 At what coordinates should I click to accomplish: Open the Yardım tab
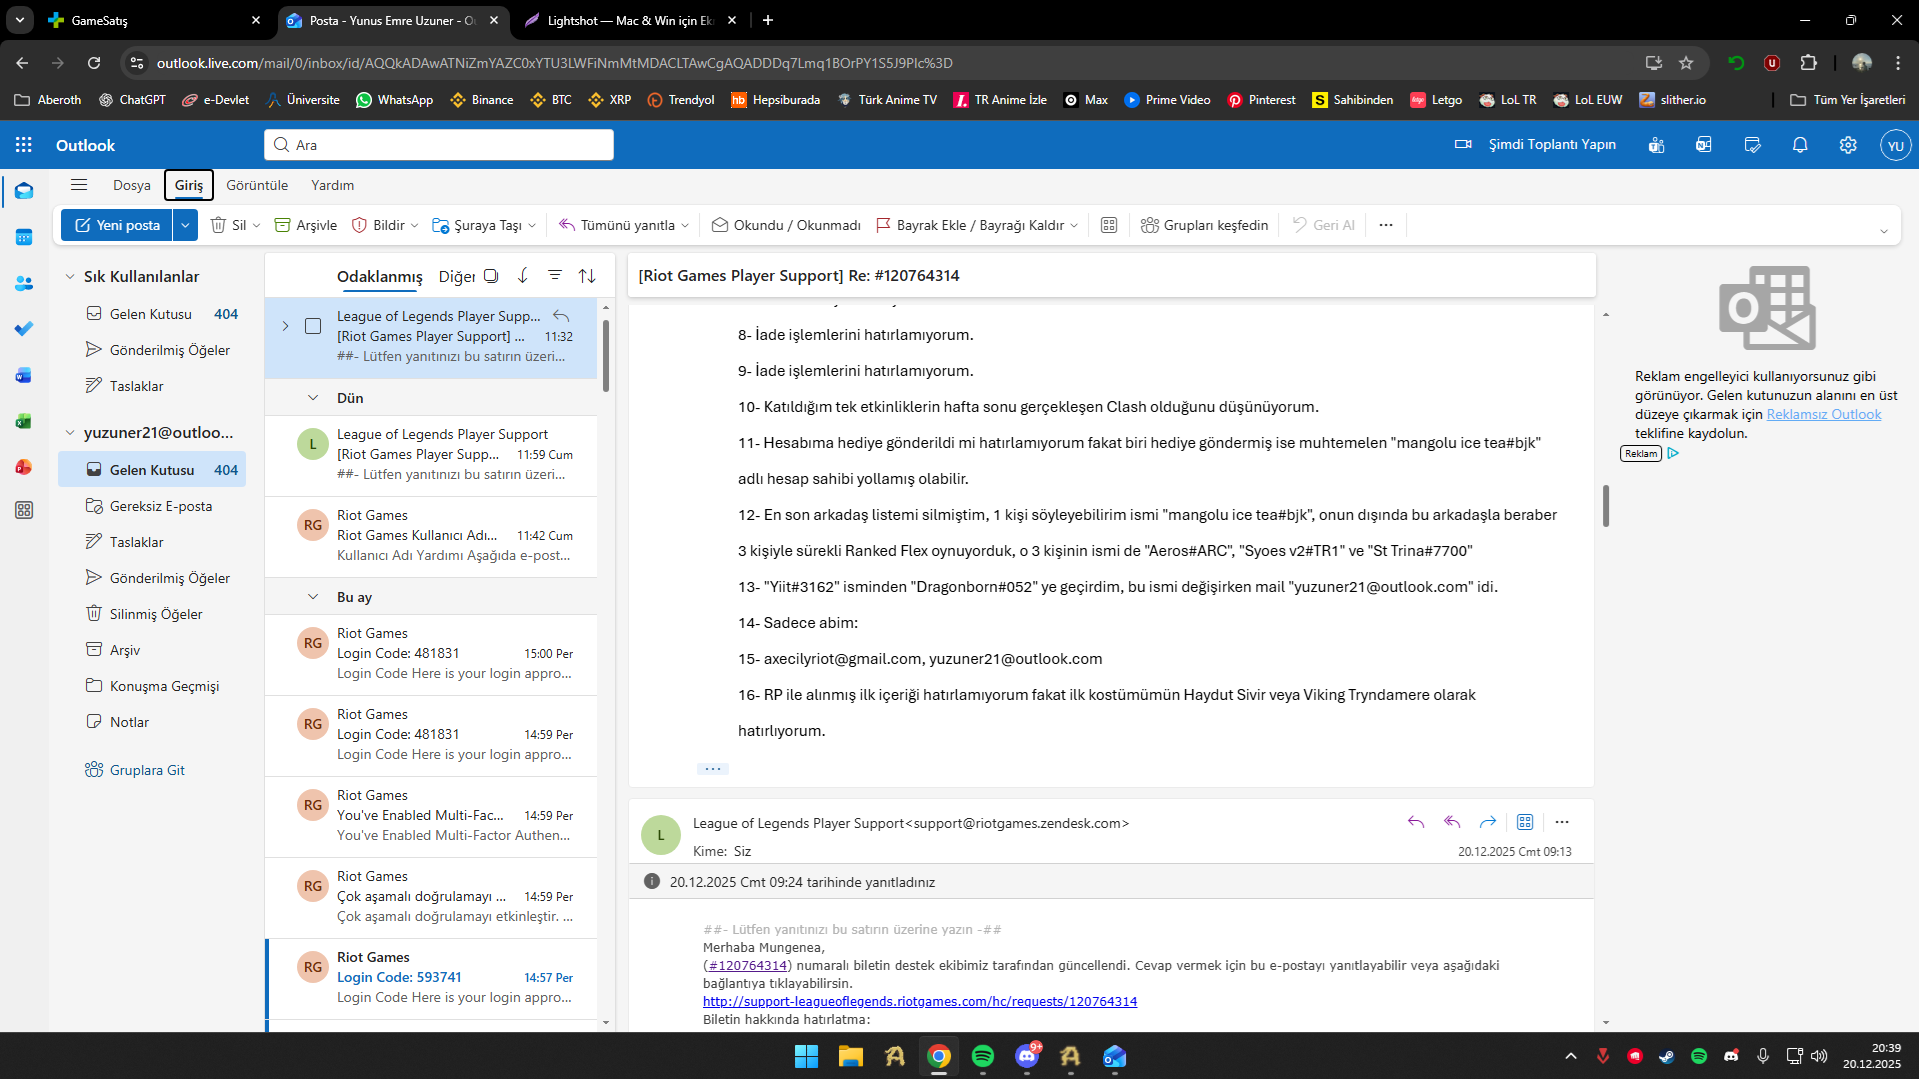coord(332,185)
